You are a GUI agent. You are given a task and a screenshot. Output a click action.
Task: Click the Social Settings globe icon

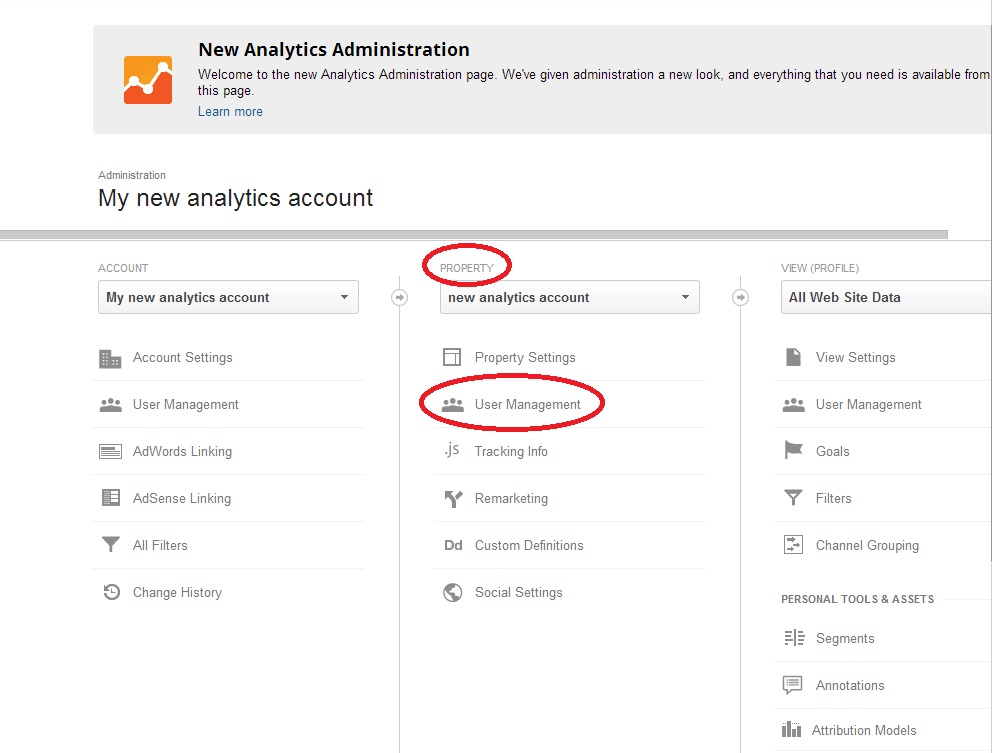pyautogui.click(x=452, y=592)
